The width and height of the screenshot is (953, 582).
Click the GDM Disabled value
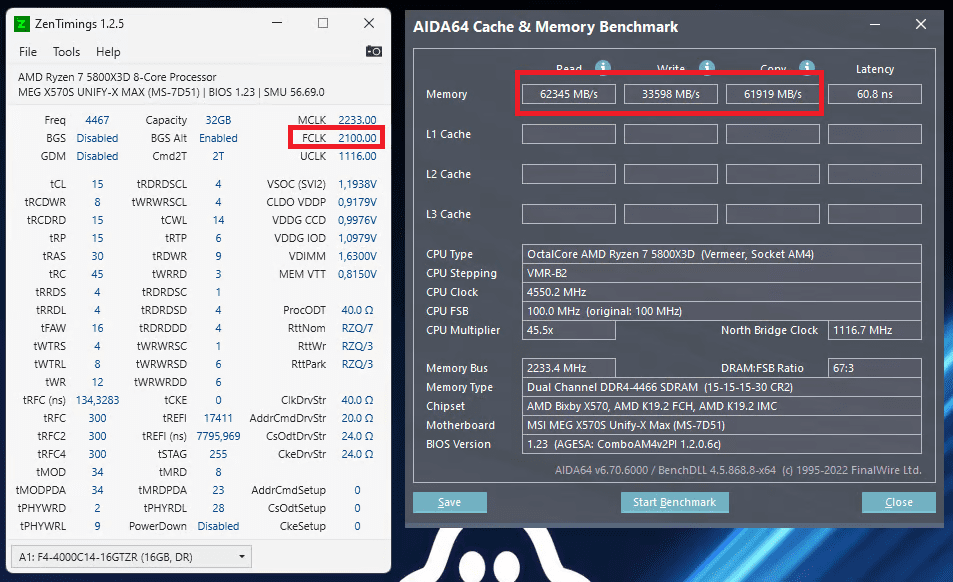97,156
